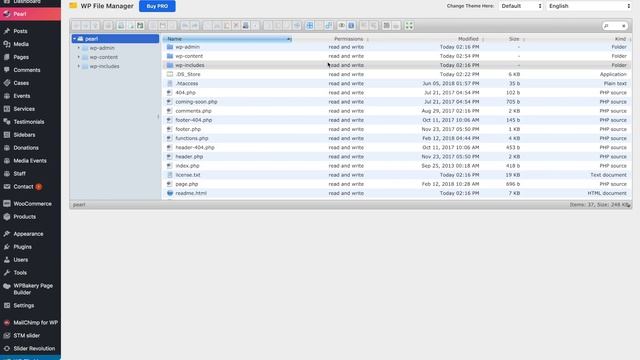Sort by the Kind column header
The width and height of the screenshot is (640, 360).
pyautogui.click(x=620, y=39)
